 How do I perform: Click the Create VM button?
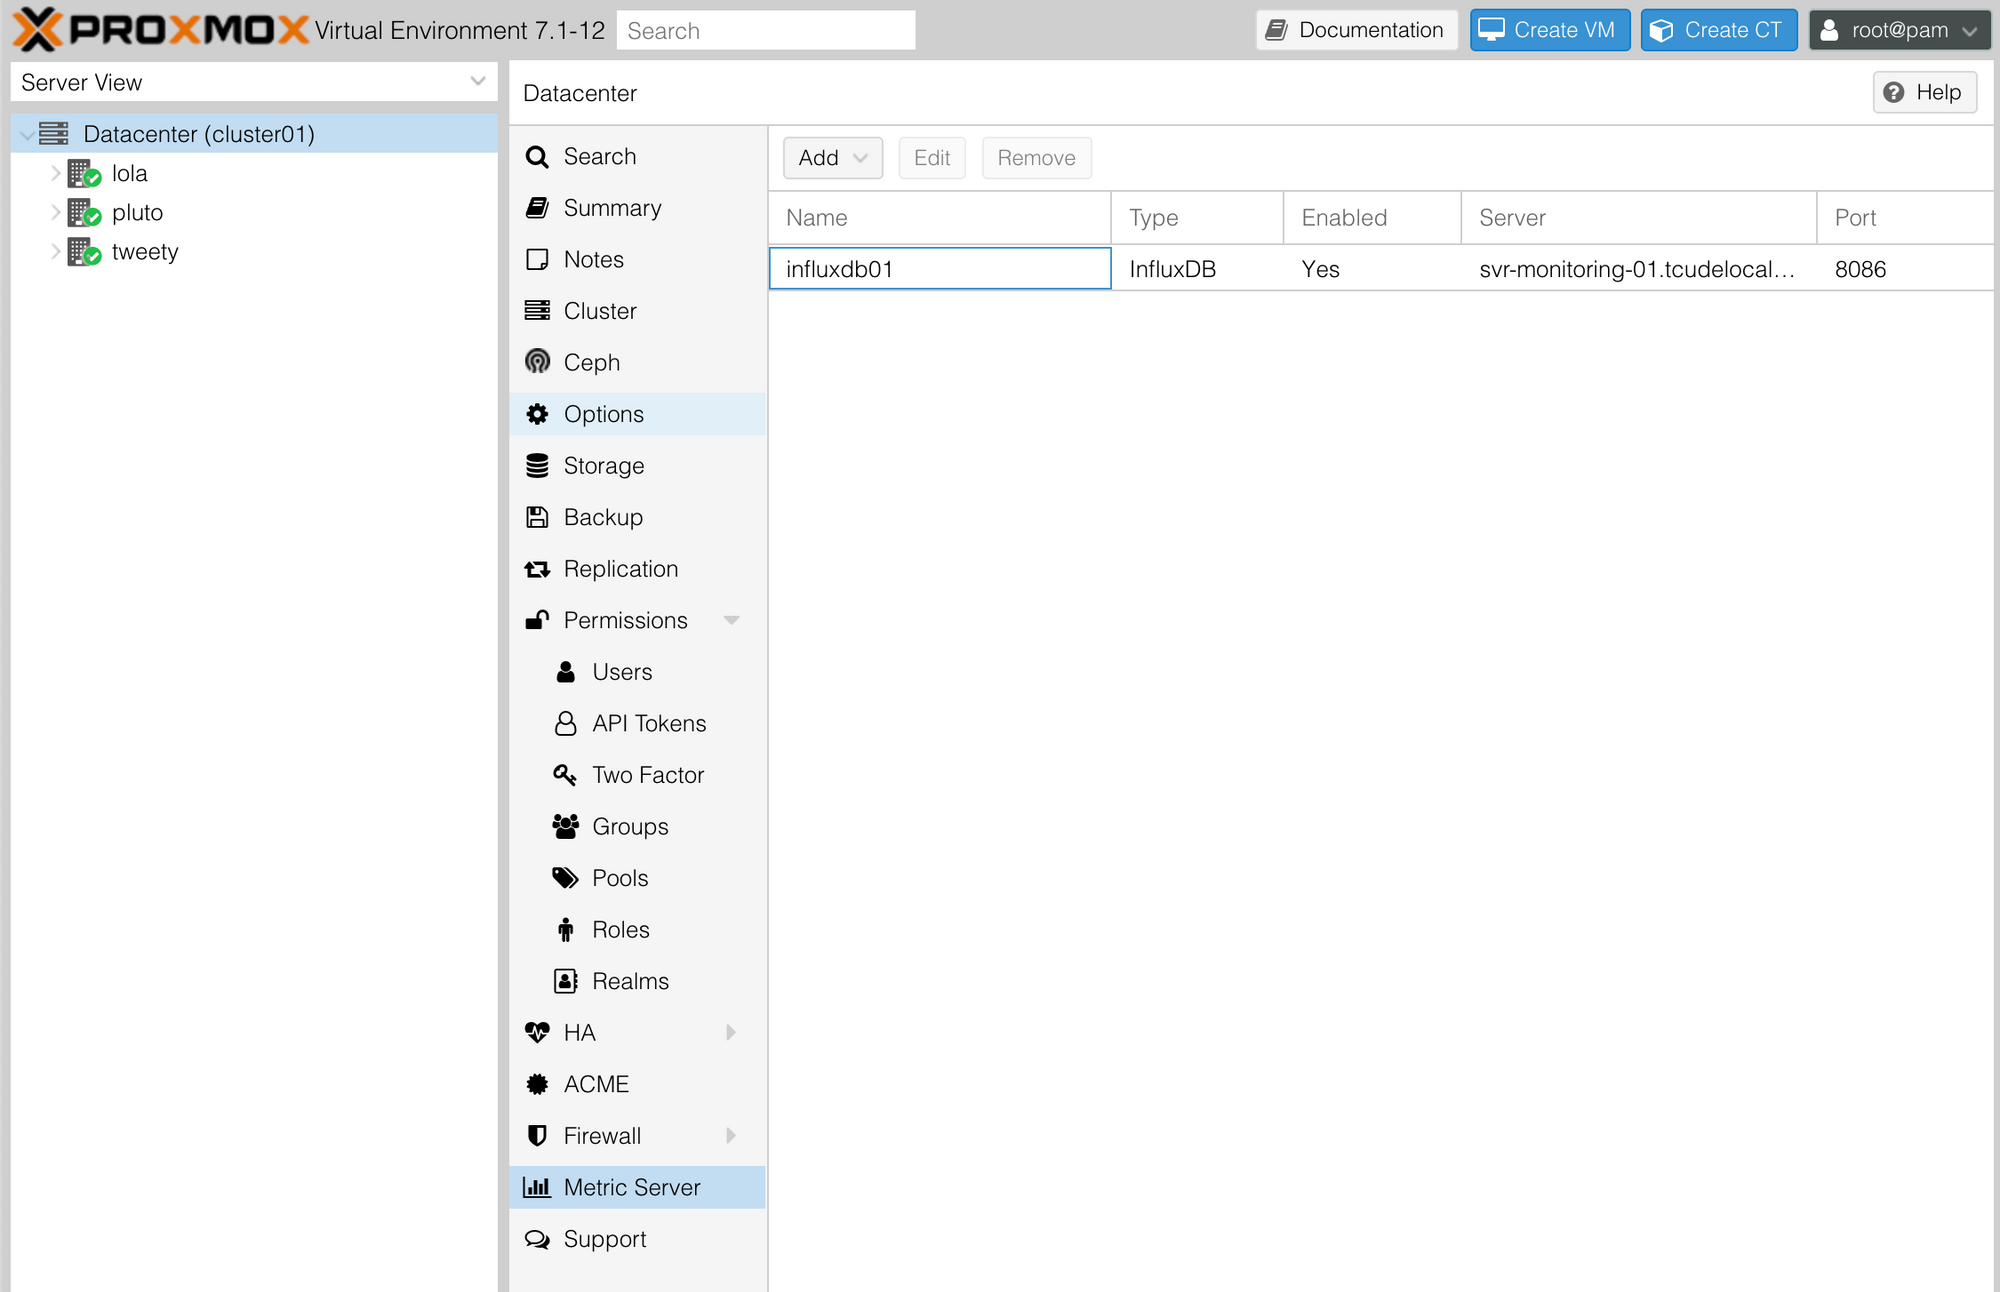pos(1550,30)
